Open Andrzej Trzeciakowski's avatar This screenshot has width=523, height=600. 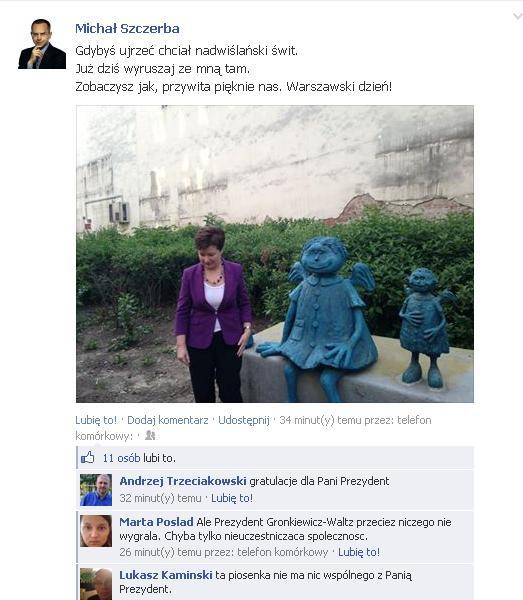coord(96,490)
